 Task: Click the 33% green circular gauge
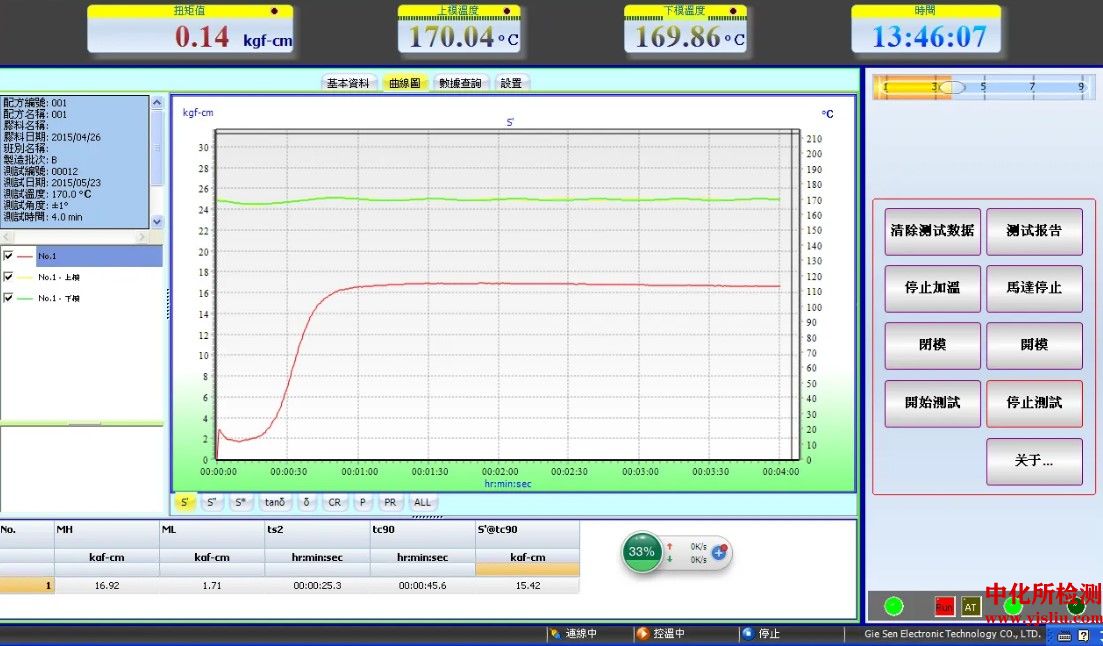click(641, 552)
